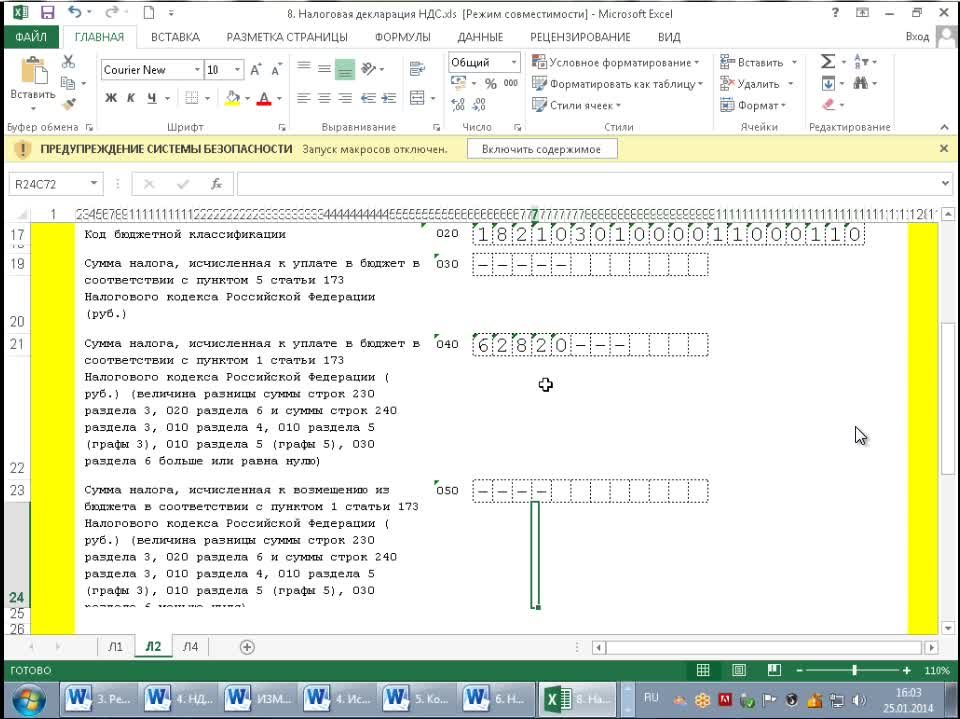
Task: Add a new sheet with plus icon
Action: click(247, 647)
